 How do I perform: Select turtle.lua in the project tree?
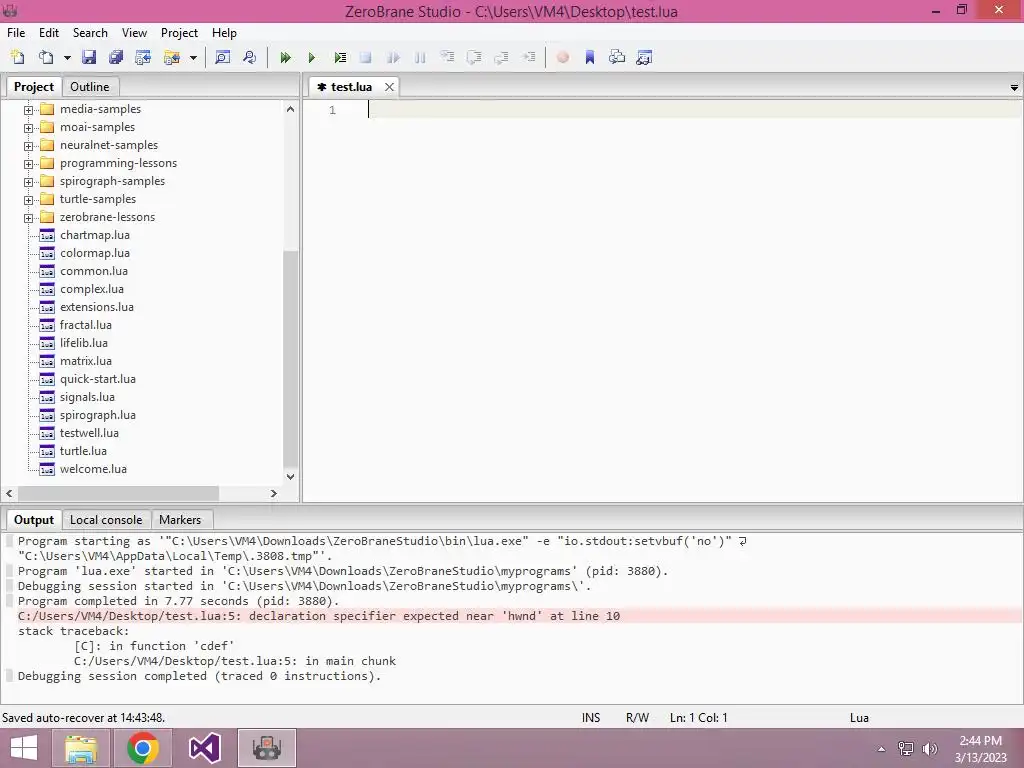pyautogui.click(x=83, y=451)
